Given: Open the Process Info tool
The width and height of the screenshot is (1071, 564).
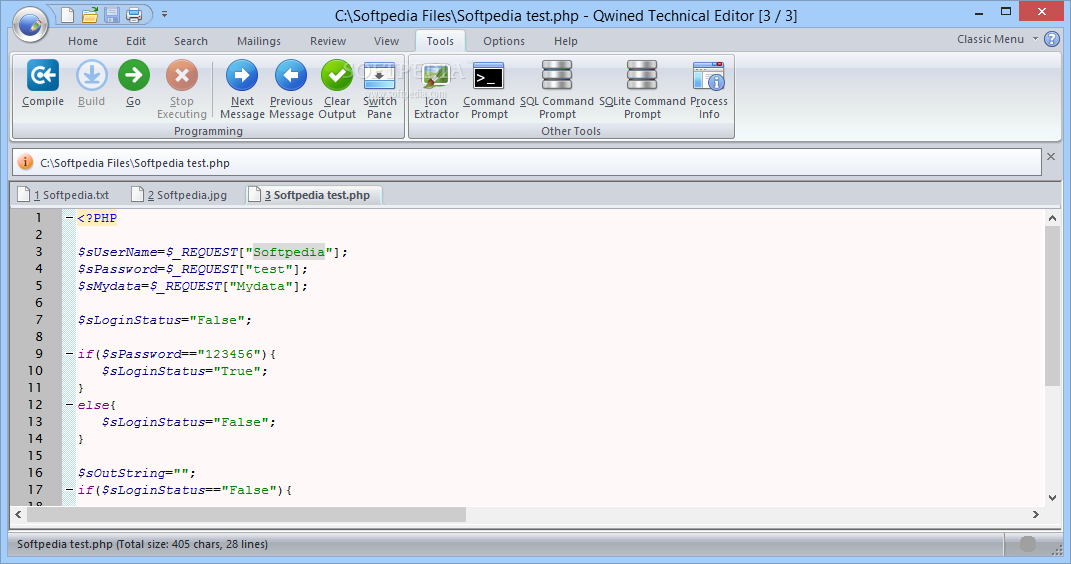Looking at the screenshot, I should [708, 76].
